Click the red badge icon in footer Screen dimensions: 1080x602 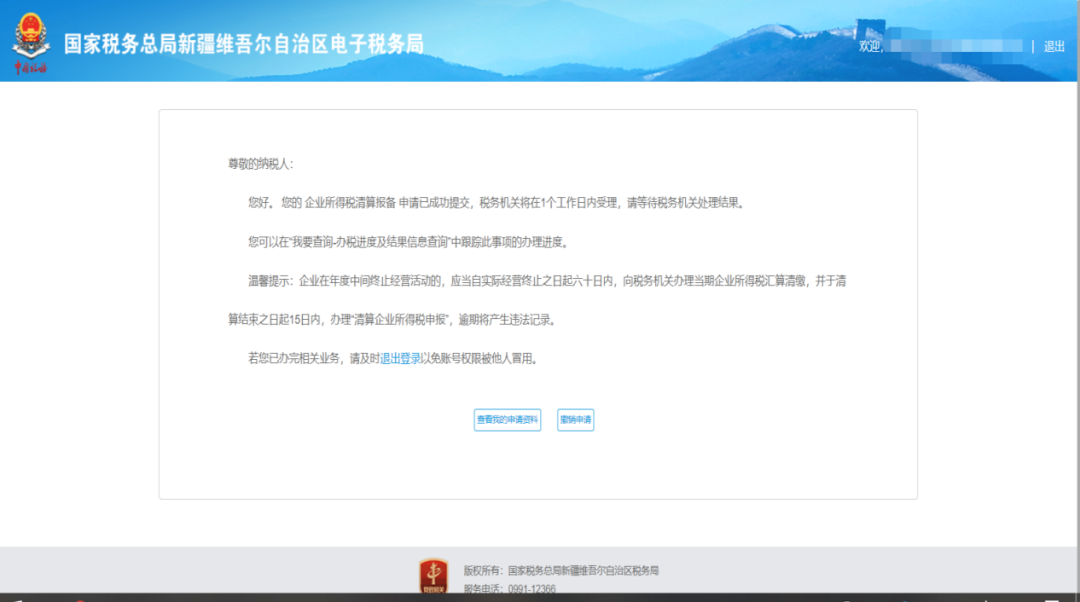(x=433, y=577)
